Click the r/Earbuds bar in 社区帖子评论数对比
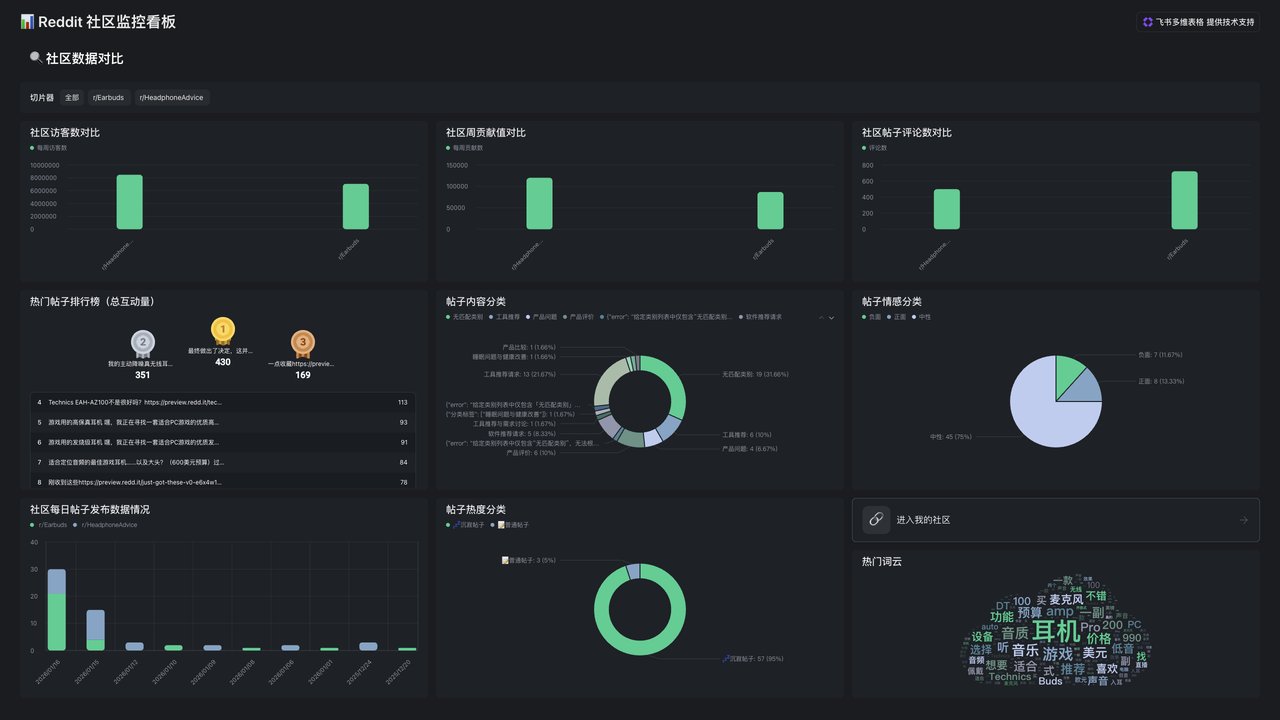Viewport: 1280px width, 720px height. point(1185,200)
